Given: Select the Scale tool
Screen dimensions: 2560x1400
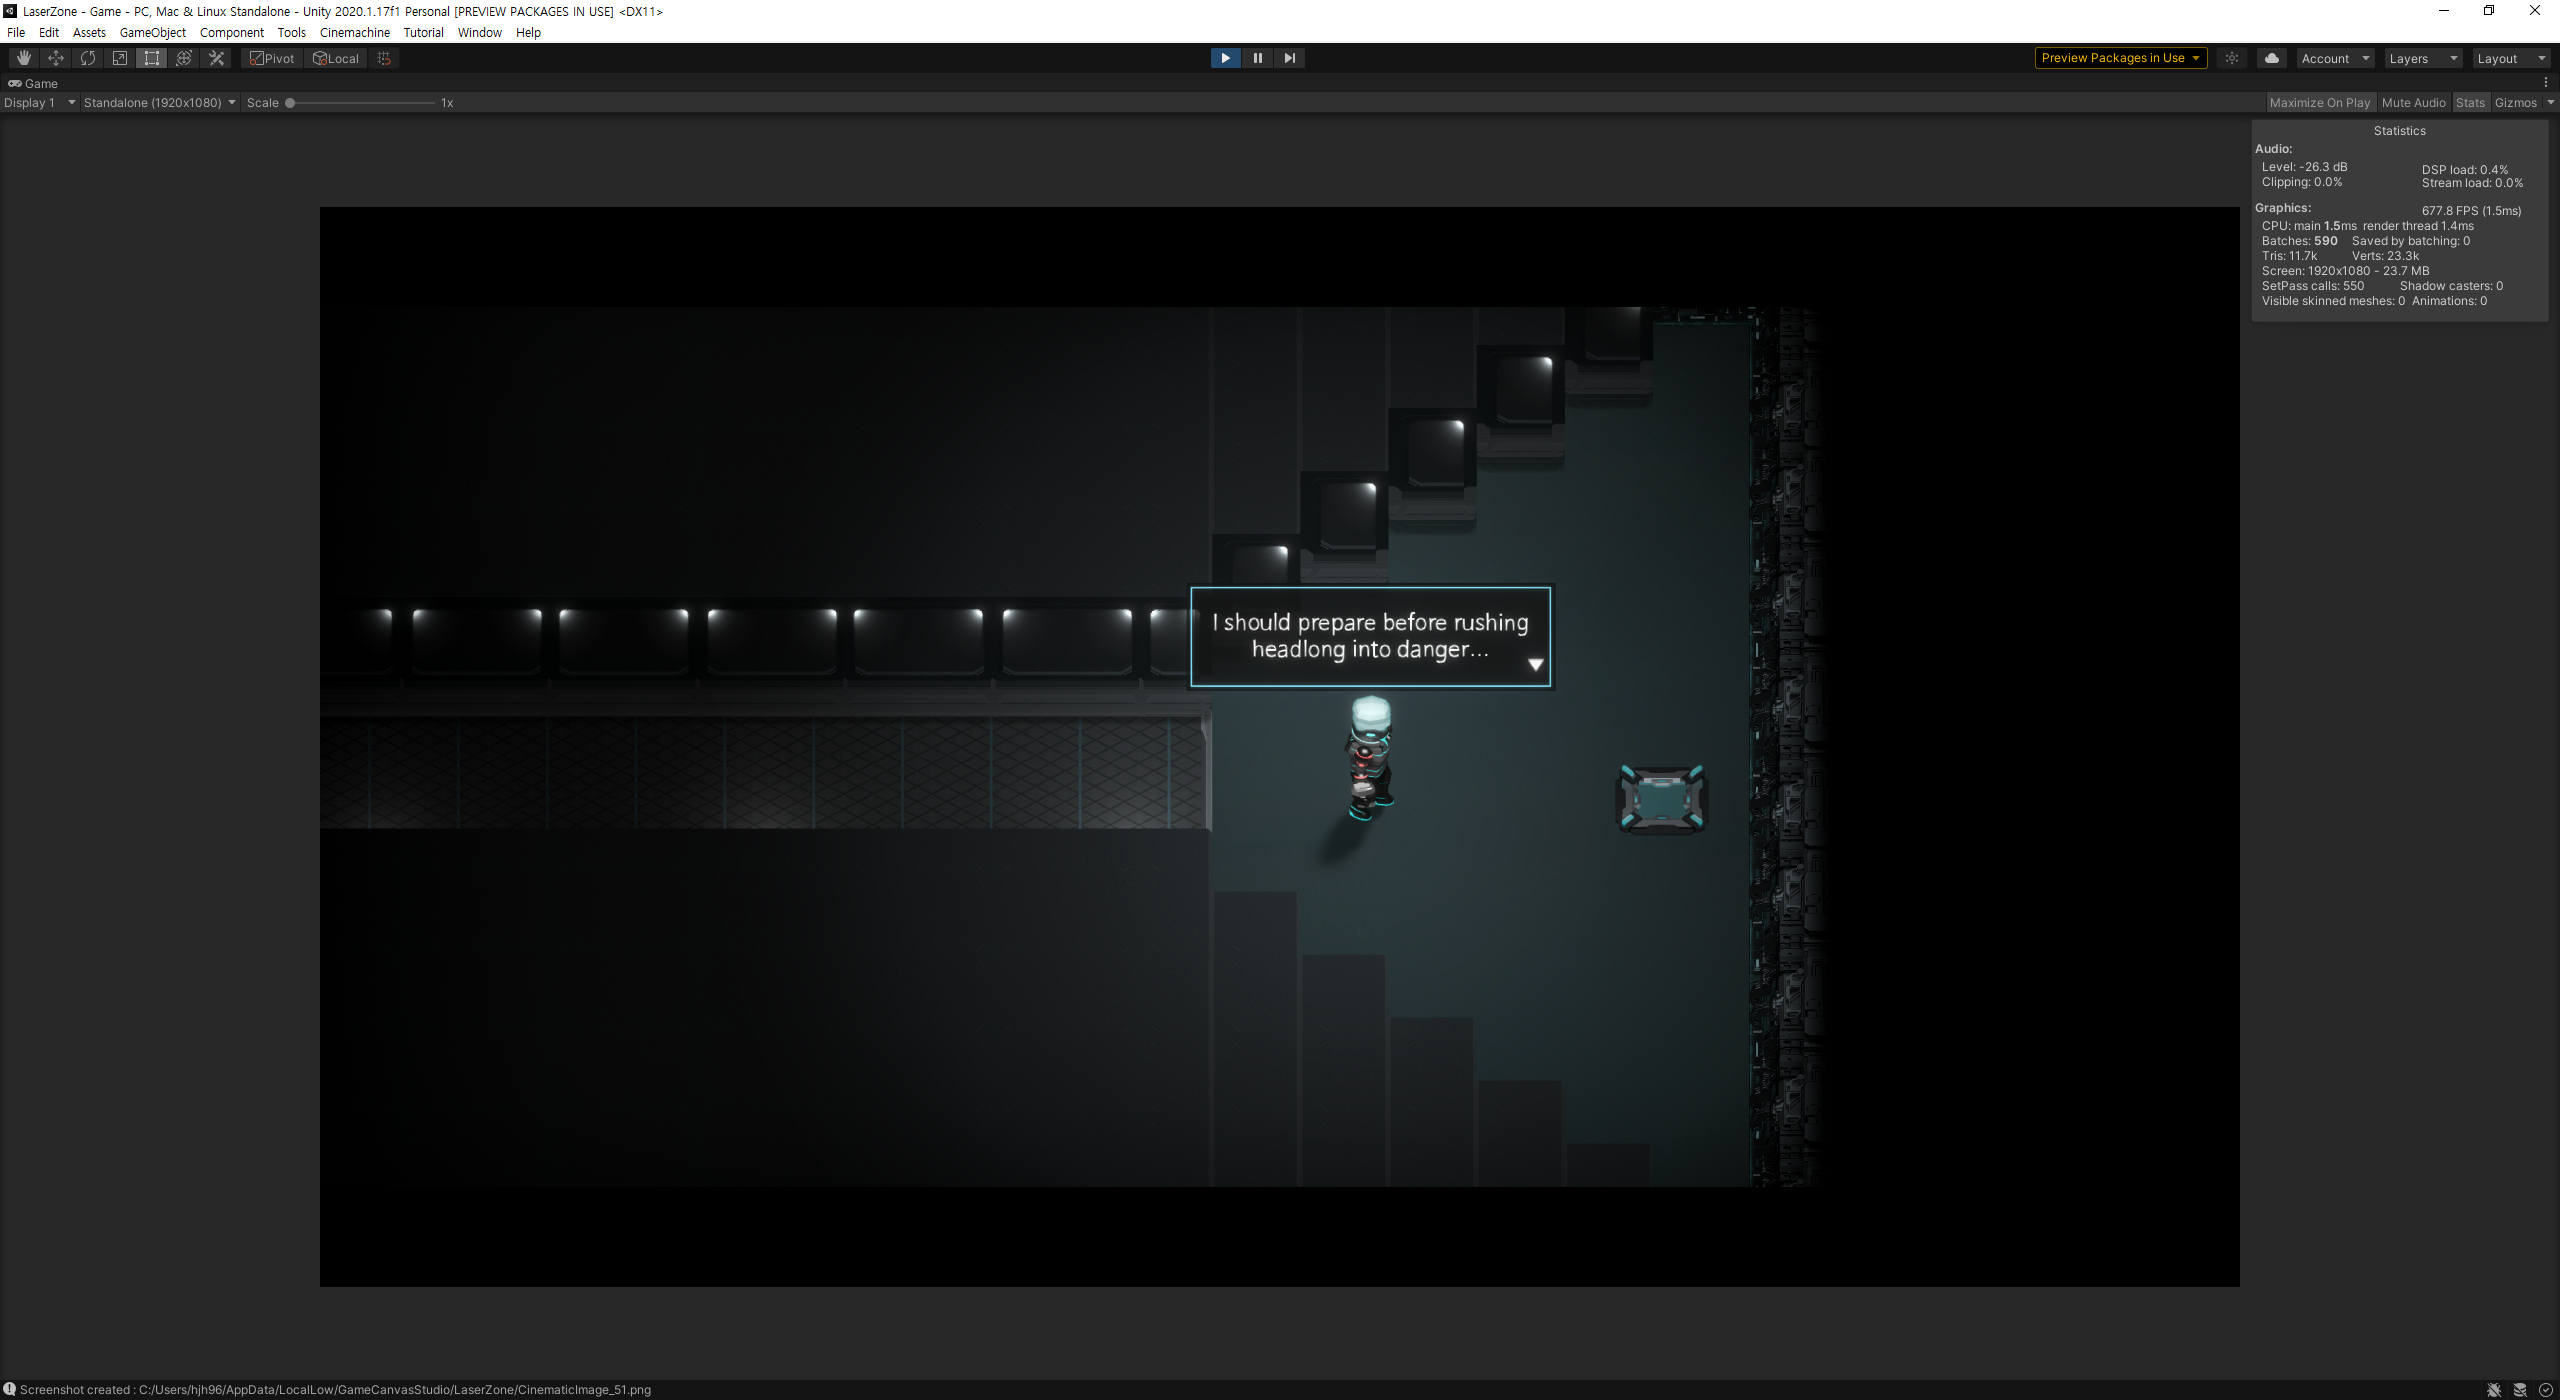Looking at the screenshot, I should (120, 58).
